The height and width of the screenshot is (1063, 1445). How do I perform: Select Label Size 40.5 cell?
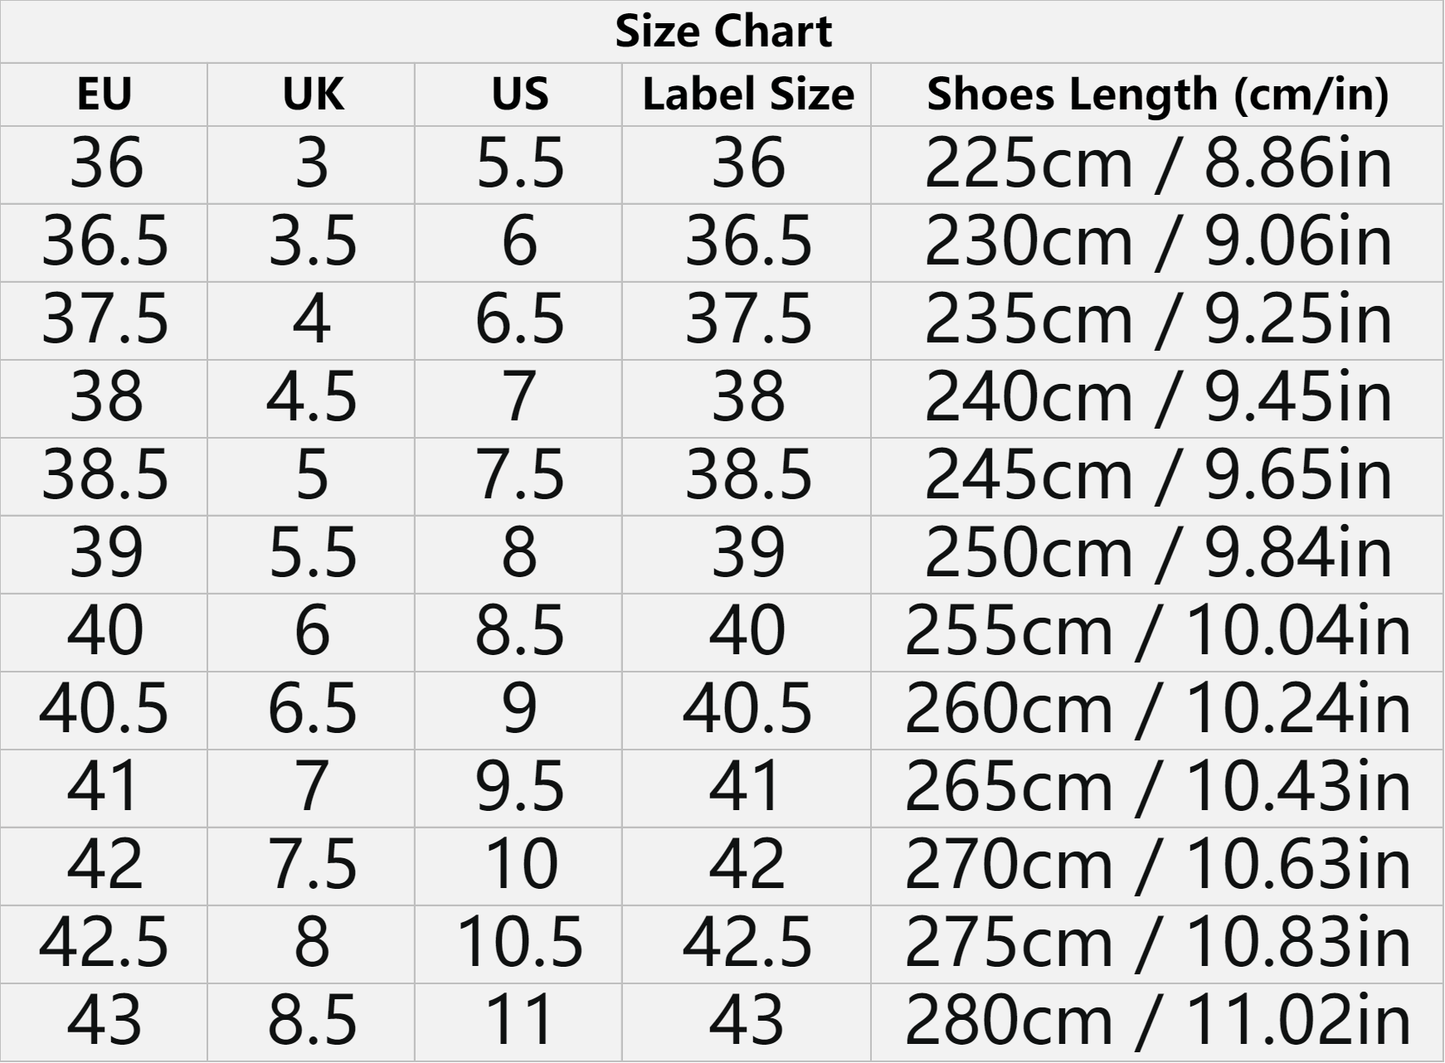[x=747, y=710]
